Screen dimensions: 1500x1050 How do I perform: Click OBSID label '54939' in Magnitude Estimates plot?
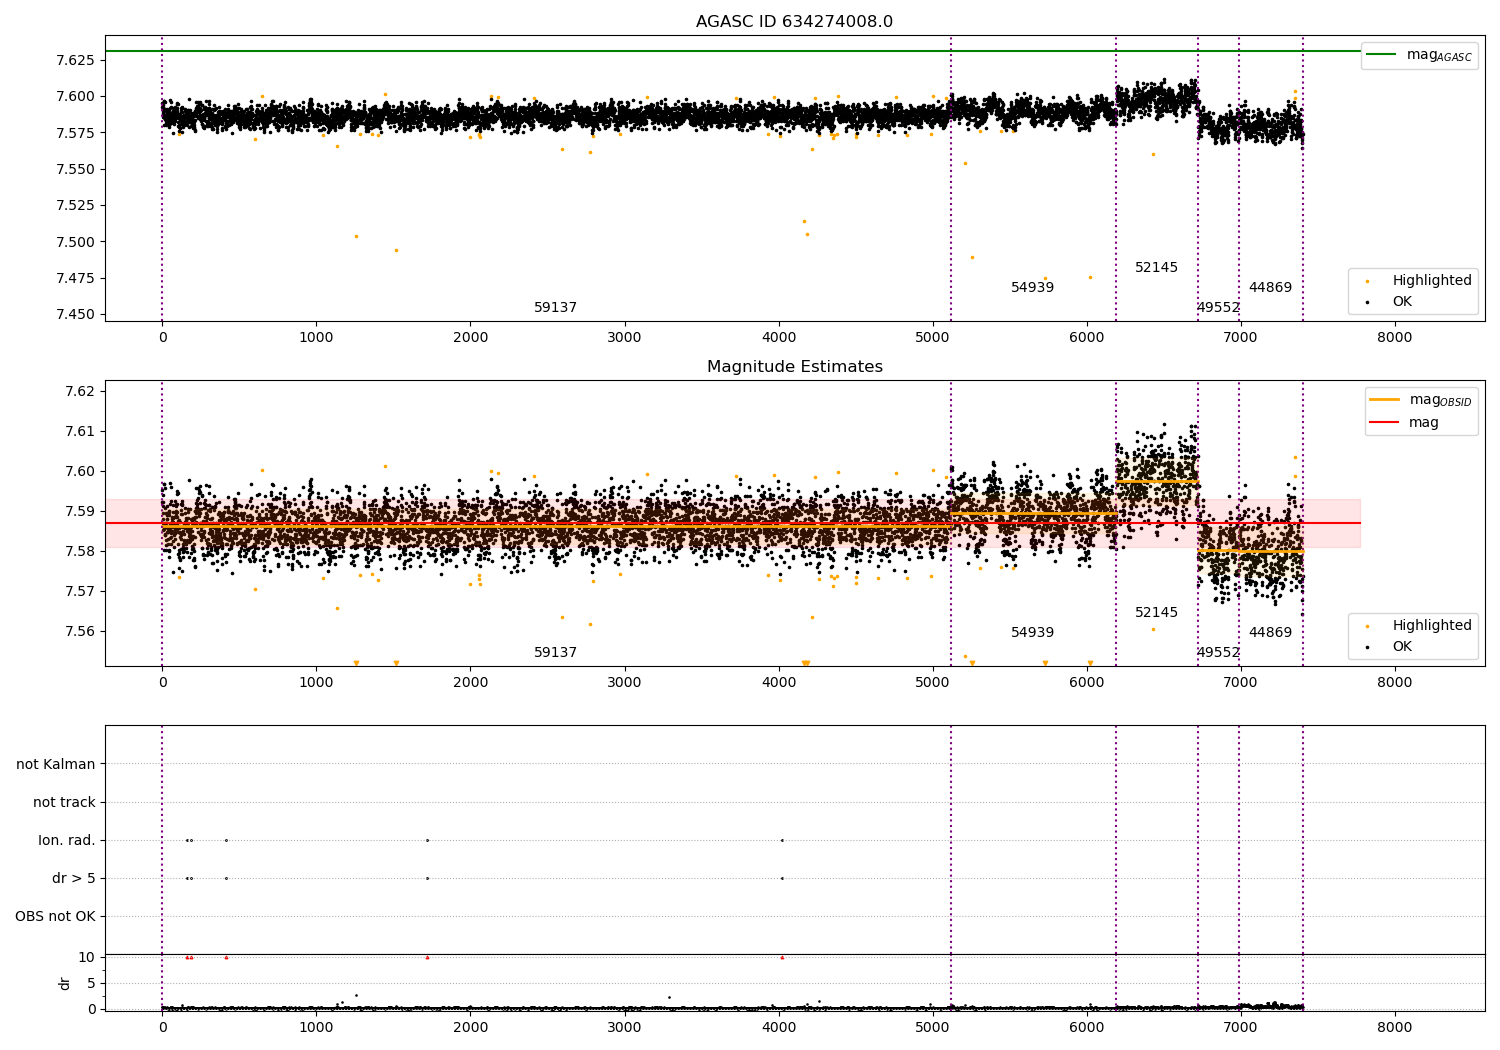click(x=1032, y=633)
